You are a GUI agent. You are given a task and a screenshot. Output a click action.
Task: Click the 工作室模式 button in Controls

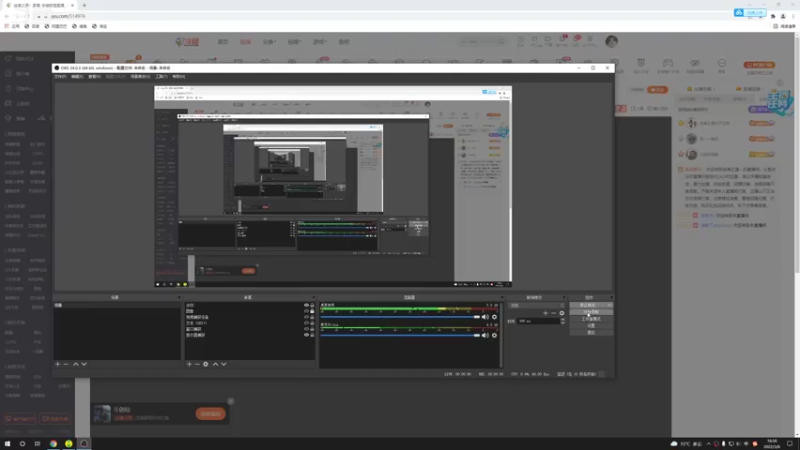(591, 319)
